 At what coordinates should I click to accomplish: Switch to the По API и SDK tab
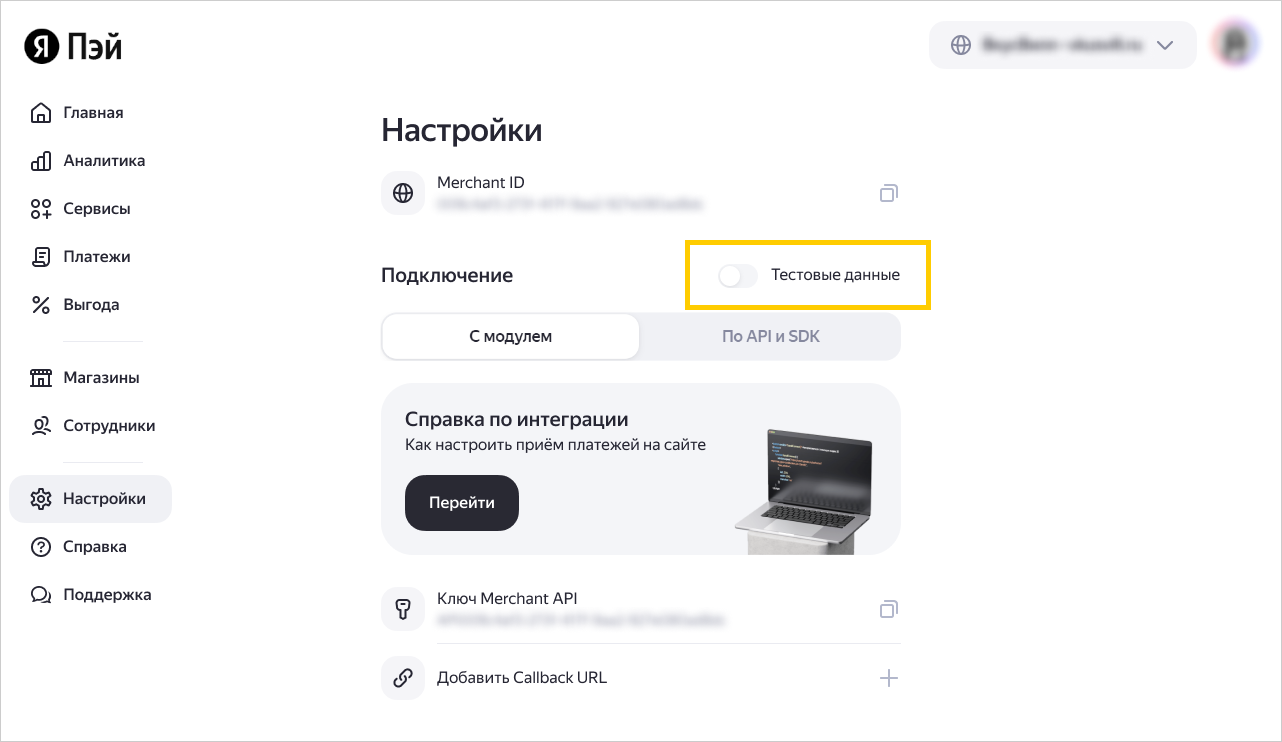coord(770,336)
